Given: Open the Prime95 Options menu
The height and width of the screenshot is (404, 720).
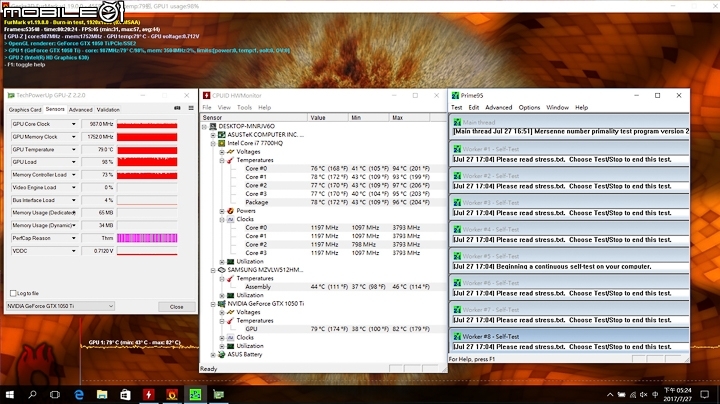Looking at the screenshot, I should coord(529,107).
